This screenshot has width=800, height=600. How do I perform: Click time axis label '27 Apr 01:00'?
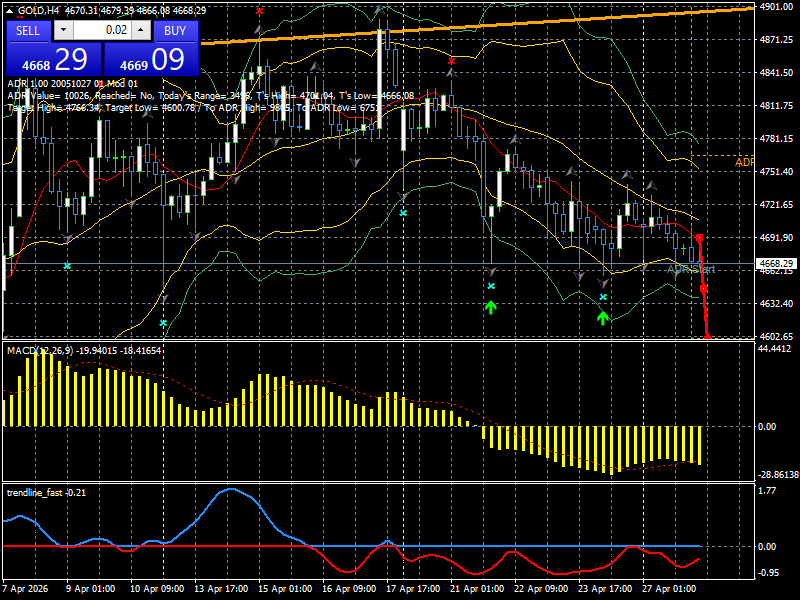pos(669,588)
